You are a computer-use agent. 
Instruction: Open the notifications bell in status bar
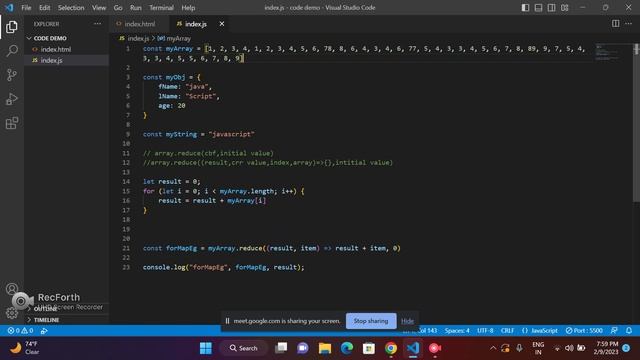tap(629, 330)
